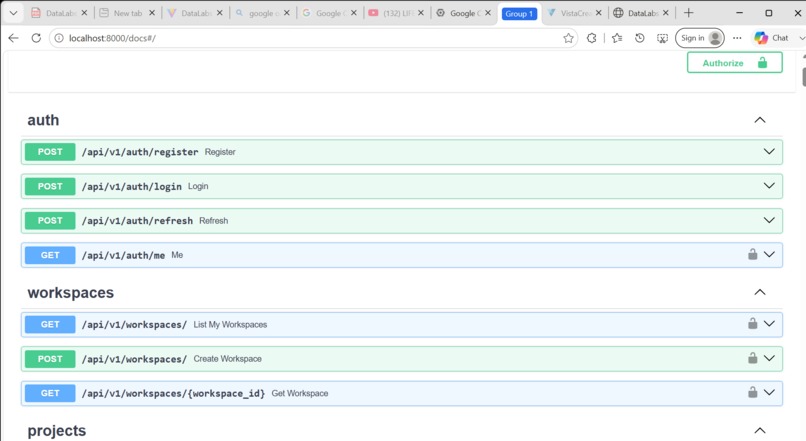This screenshot has width=806, height=441.
Task: Click the Group 1 tab group label
Action: tap(519, 14)
